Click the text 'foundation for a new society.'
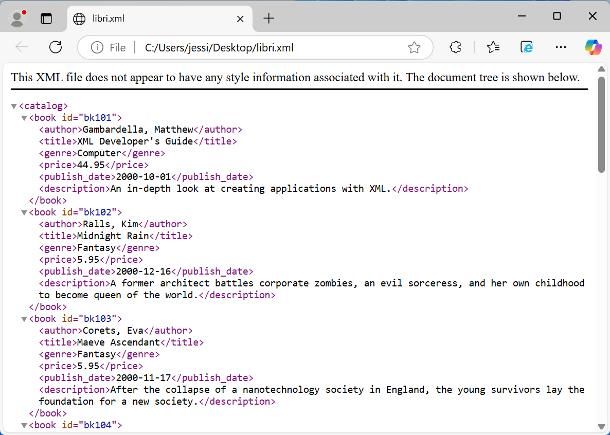The image size is (610, 435). pos(119,402)
